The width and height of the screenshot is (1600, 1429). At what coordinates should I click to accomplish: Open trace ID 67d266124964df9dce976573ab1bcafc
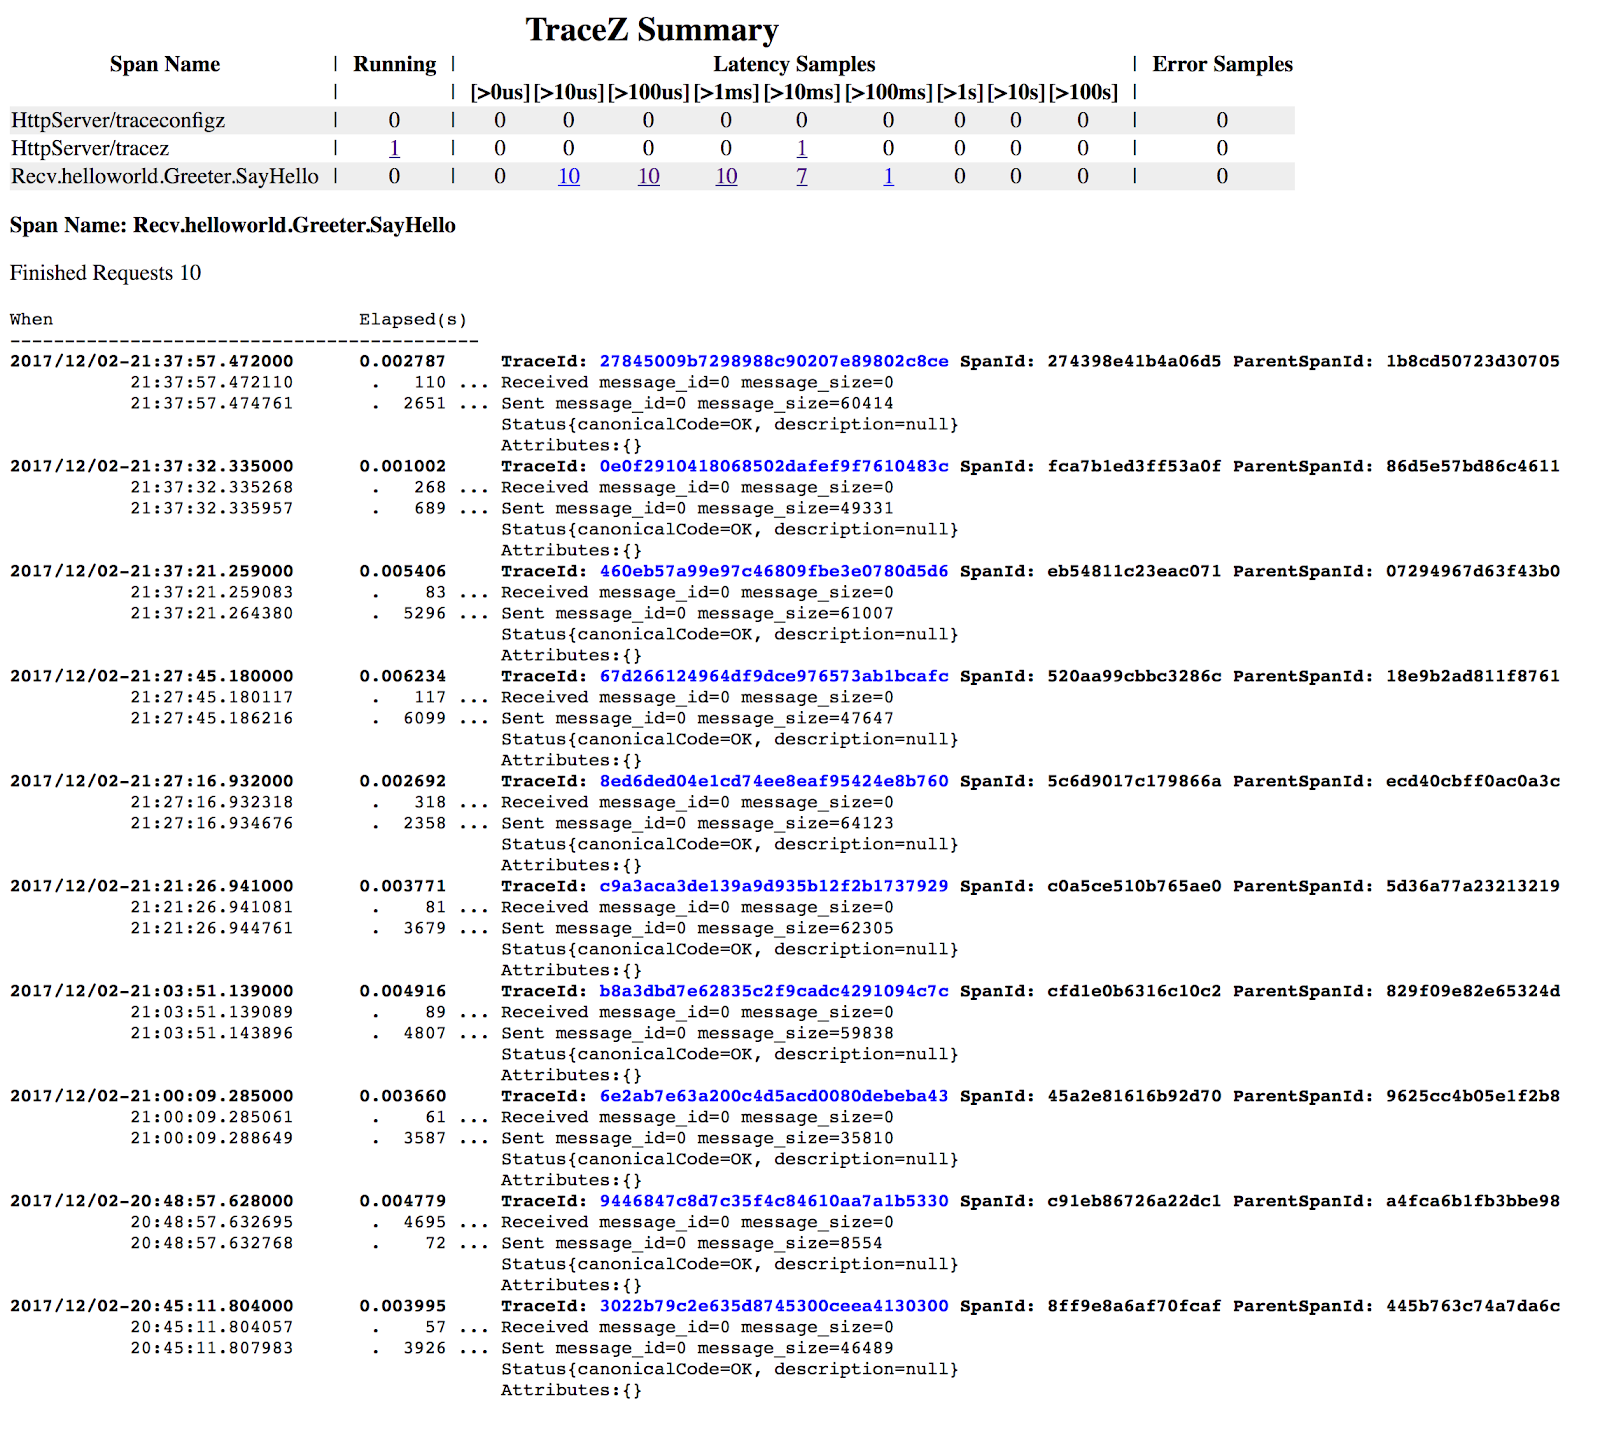(x=774, y=676)
